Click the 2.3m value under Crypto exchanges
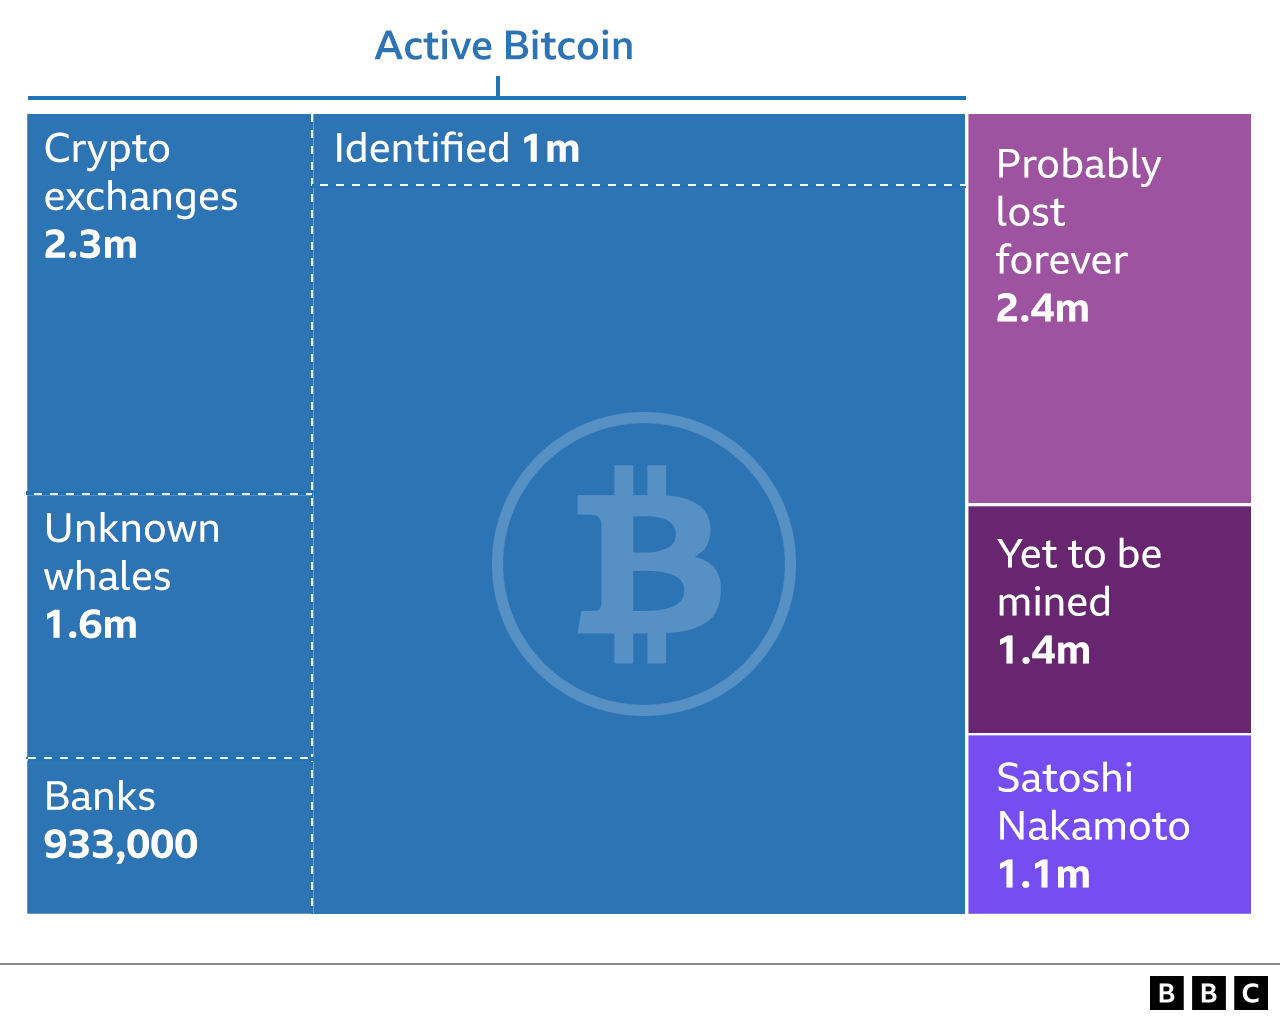Image resolution: width=1280 pixels, height=1020 pixels. click(x=91, y=245)
